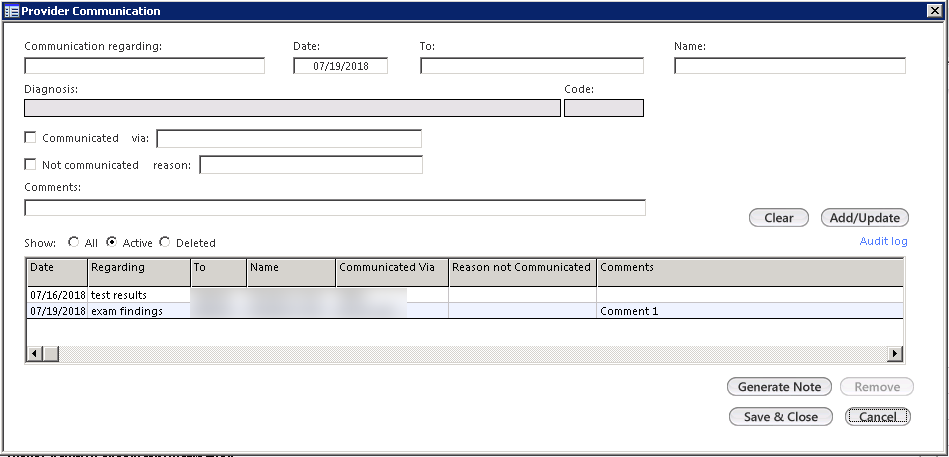This screenshot has width=949, height=457.
Task: Click the To column header in table
Action: (x=218, y=272)
